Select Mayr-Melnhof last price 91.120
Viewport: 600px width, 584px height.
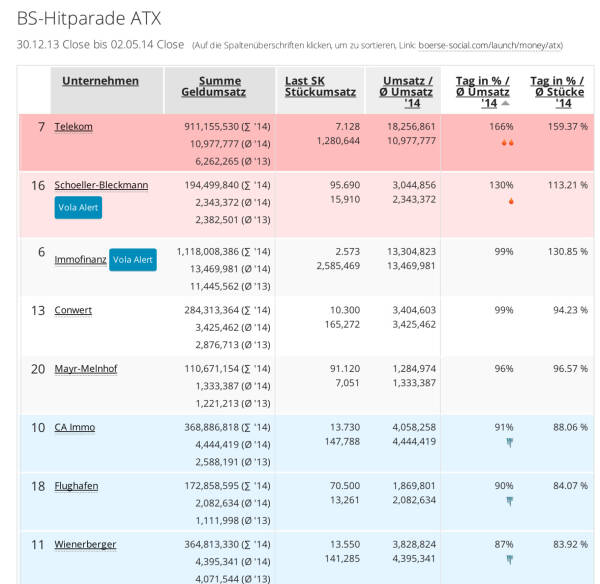pos(345,369)
